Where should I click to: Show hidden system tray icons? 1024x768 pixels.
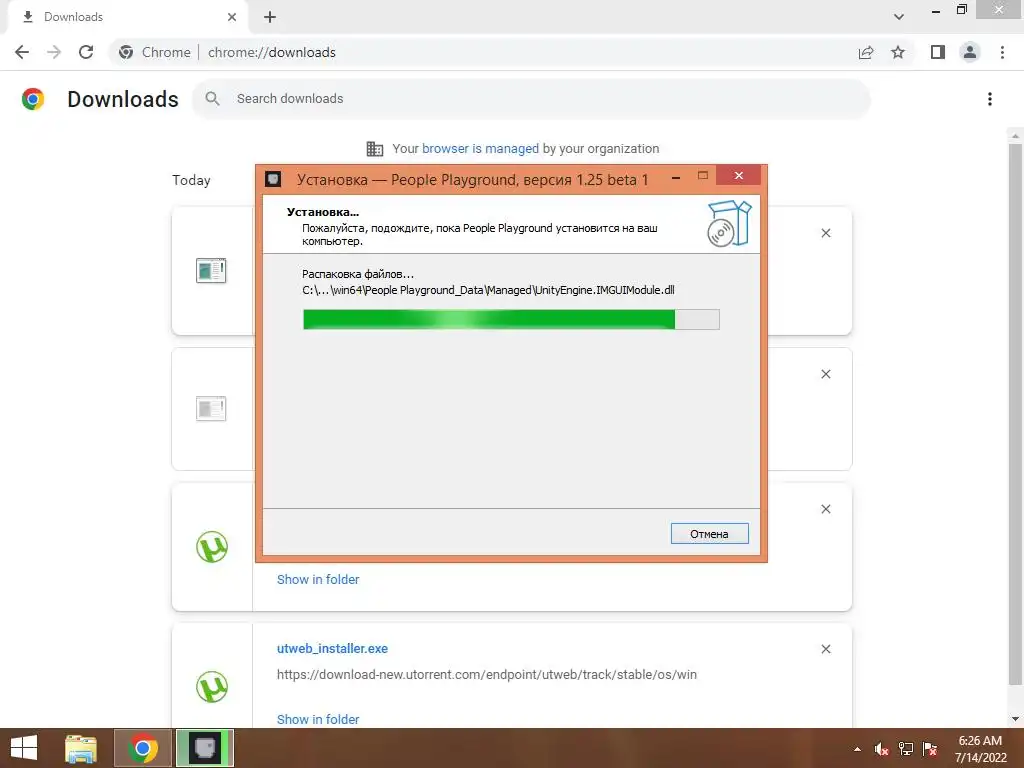click(857, 749)
